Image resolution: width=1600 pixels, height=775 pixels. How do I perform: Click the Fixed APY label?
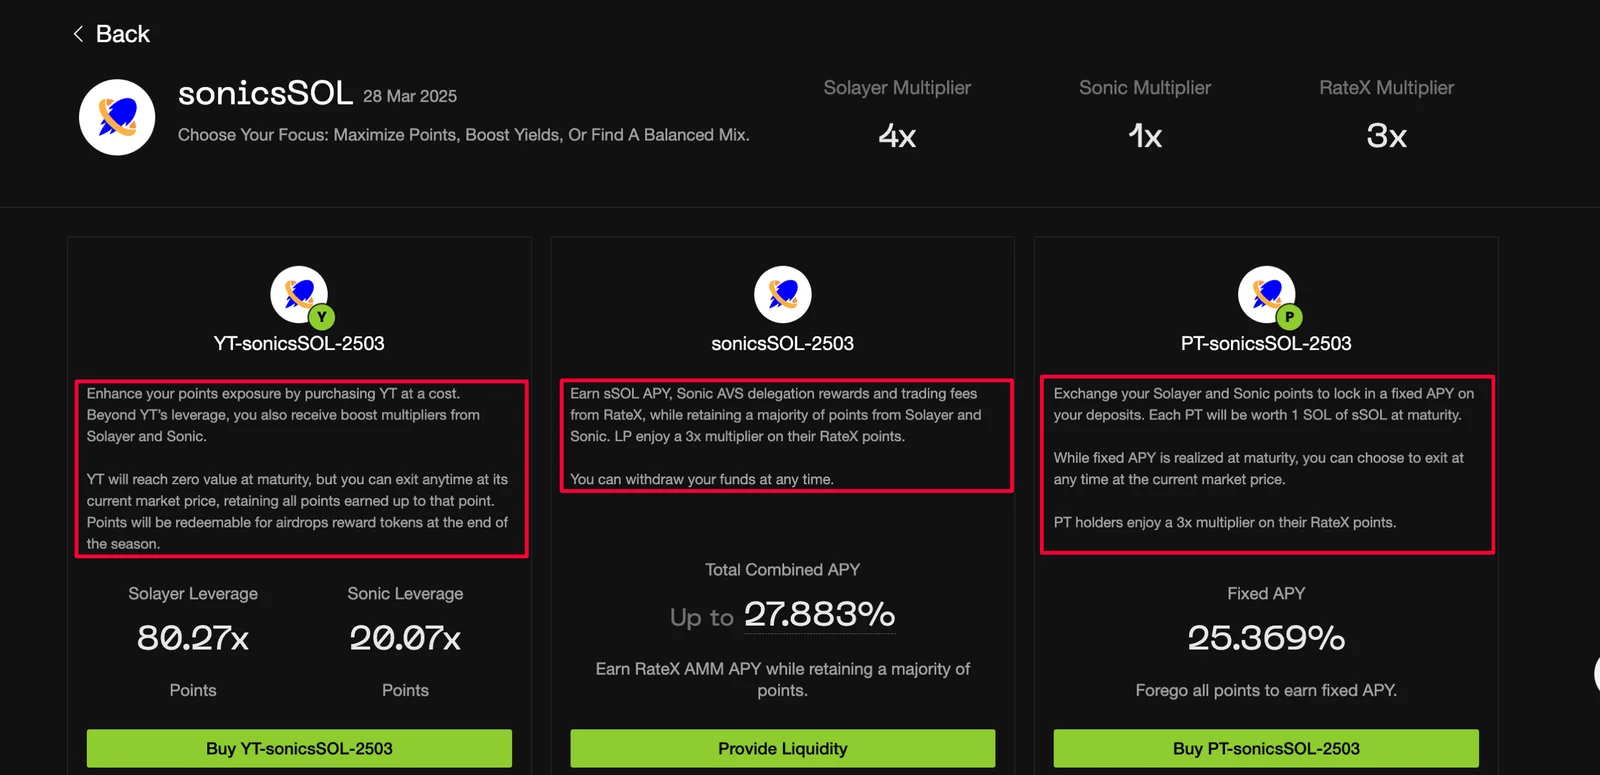point(1266,594)
